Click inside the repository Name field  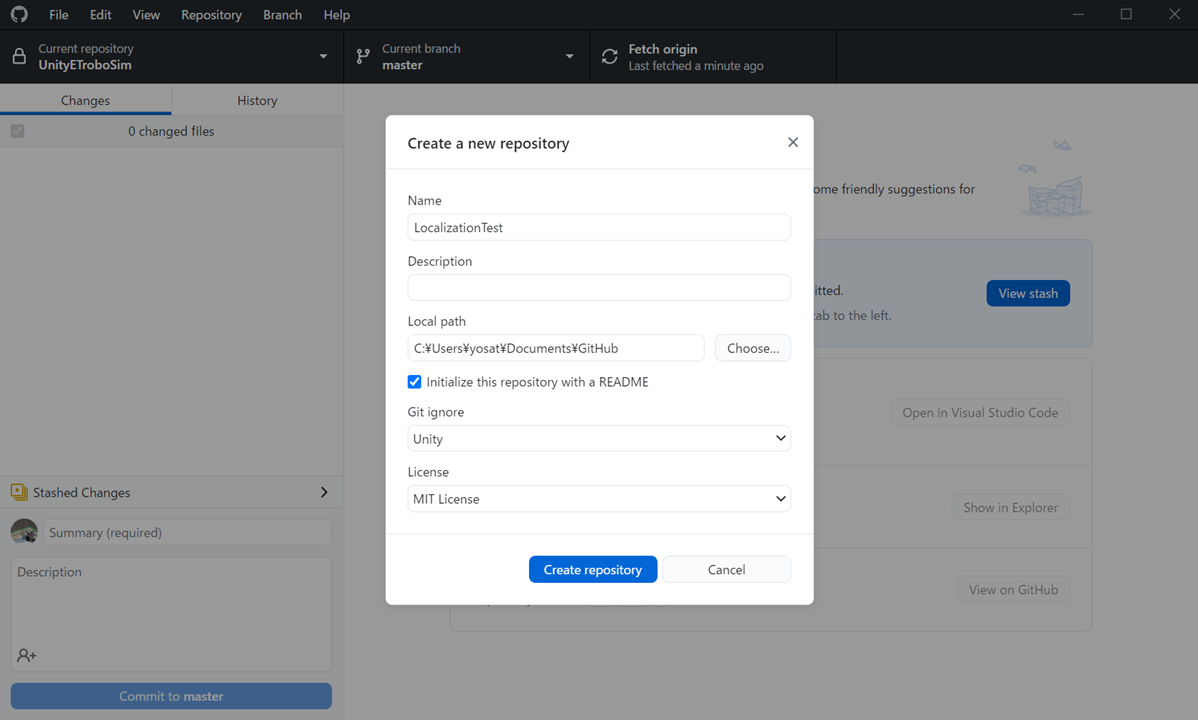598,227
